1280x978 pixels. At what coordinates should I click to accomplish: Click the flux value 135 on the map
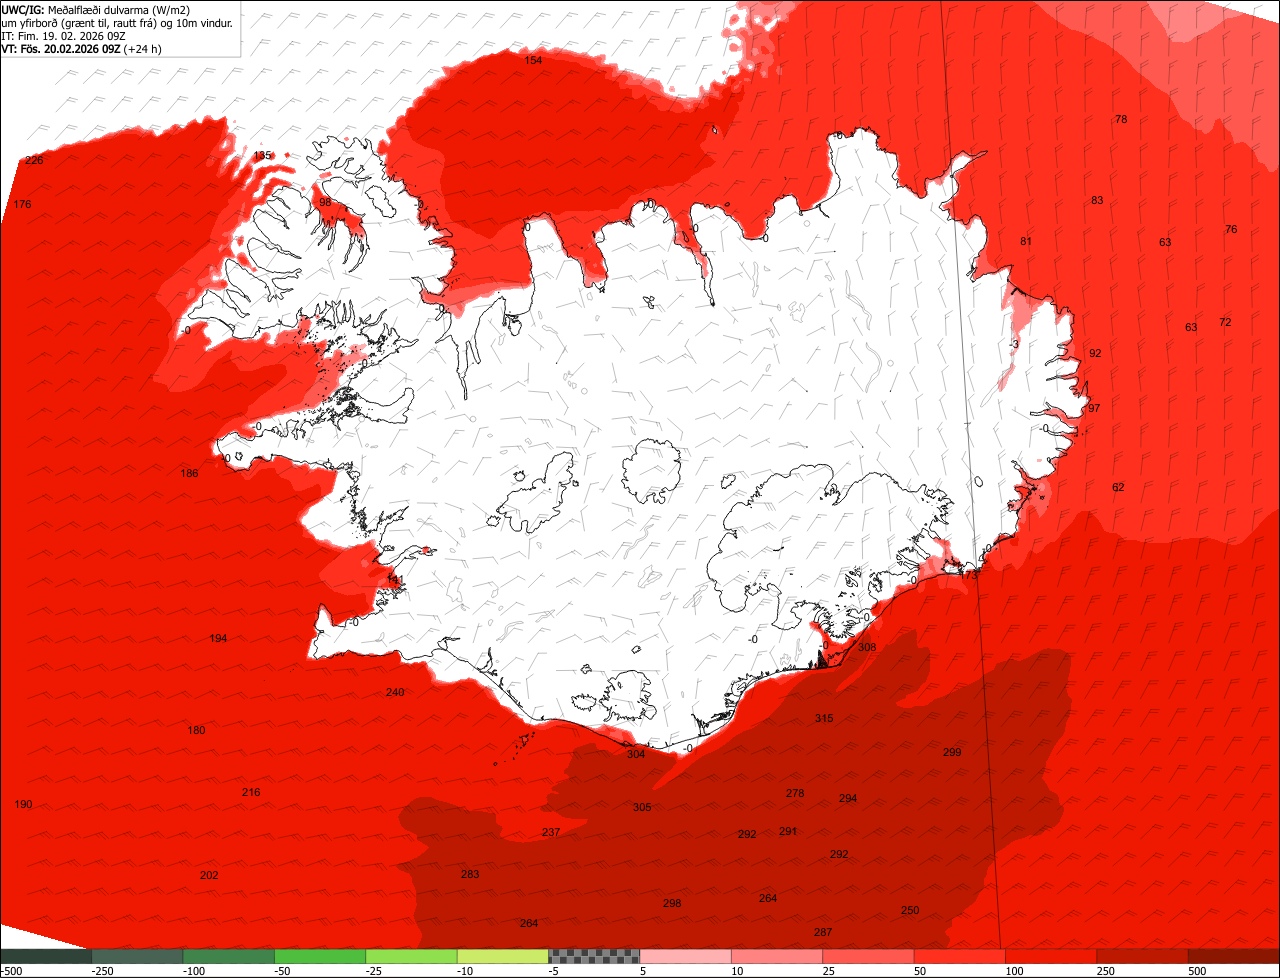[x=262, y=156]
